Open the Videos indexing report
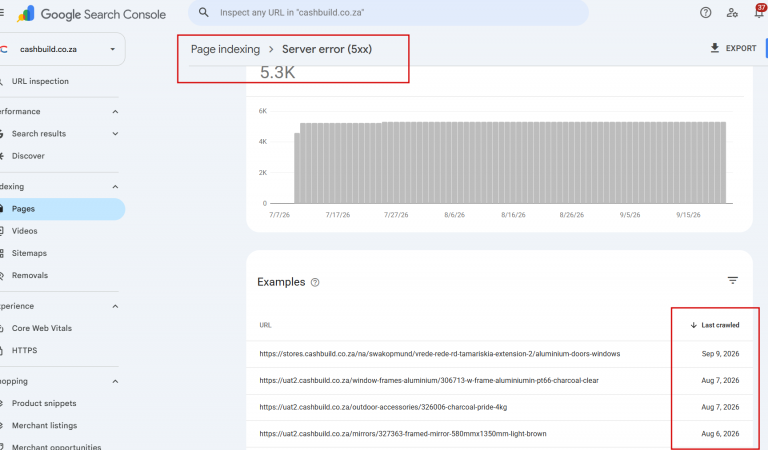The width and height of the screenshot is (768, 450). 24,231
